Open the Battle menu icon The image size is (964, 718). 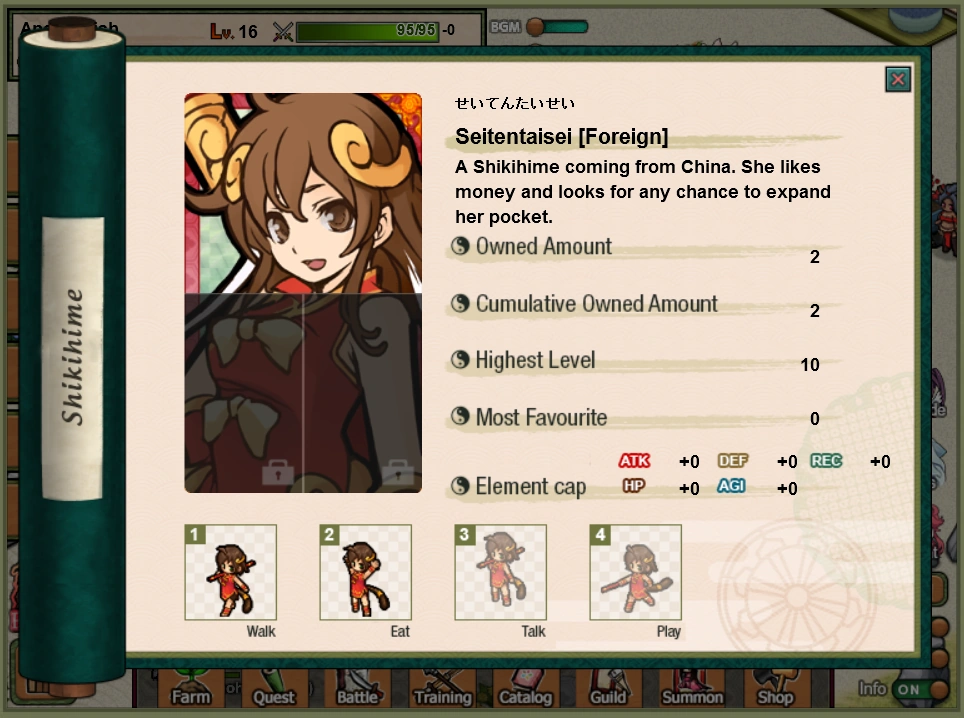358,690
